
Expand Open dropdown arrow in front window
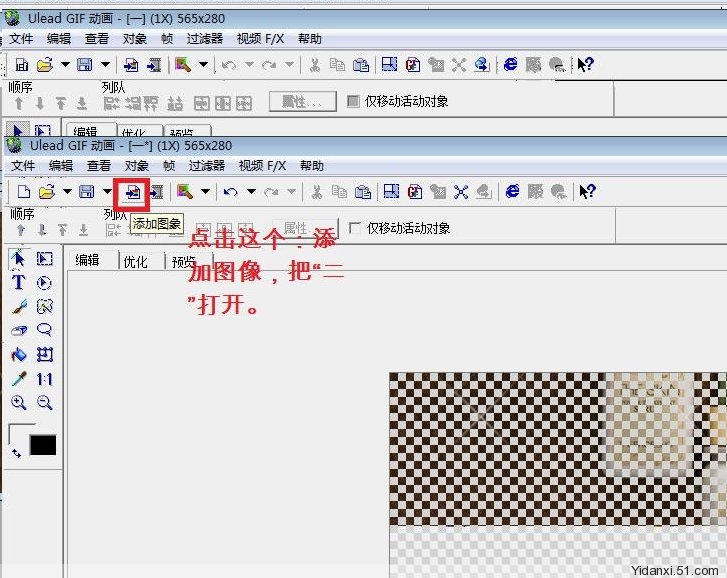point(67,191)
